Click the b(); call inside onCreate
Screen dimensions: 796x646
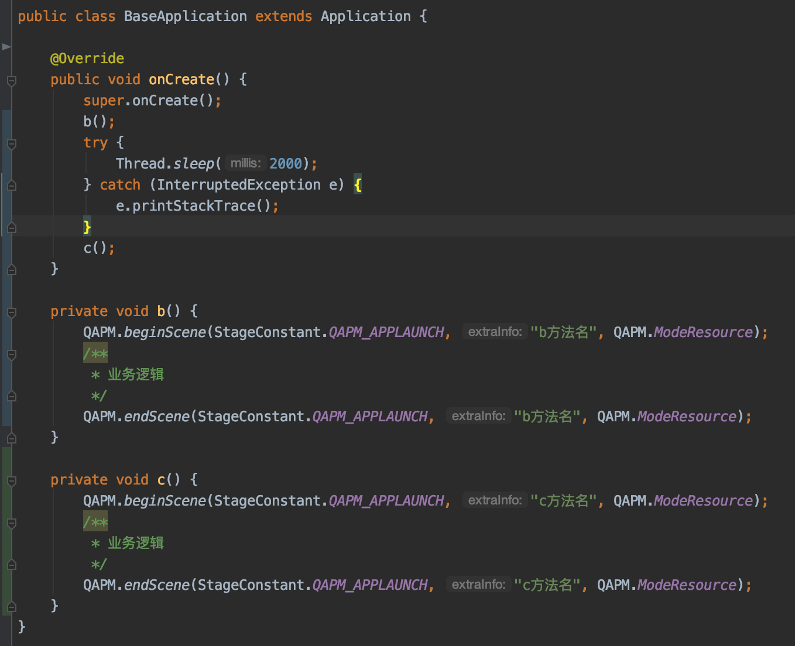click(x=99, y=121)
